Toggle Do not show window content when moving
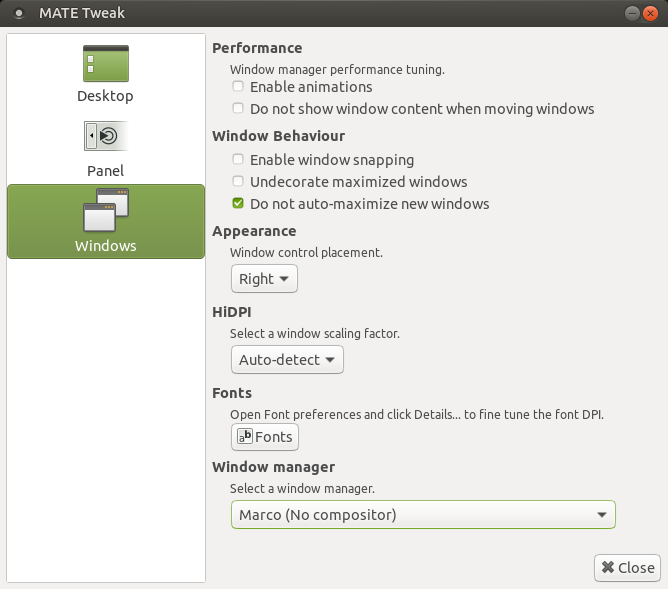Viewport: 668px width, 589px height. (x=238, y=108)
